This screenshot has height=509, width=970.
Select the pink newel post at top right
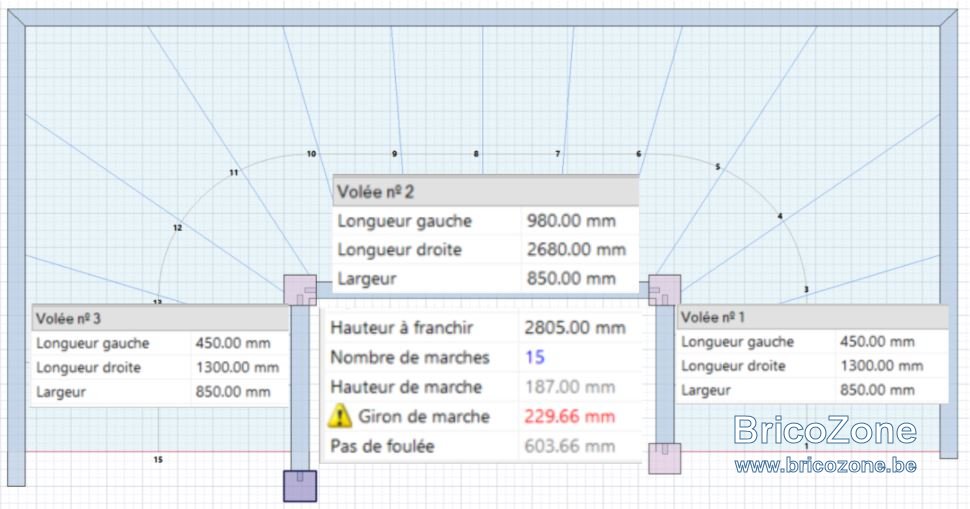click(x=664, y=290)
